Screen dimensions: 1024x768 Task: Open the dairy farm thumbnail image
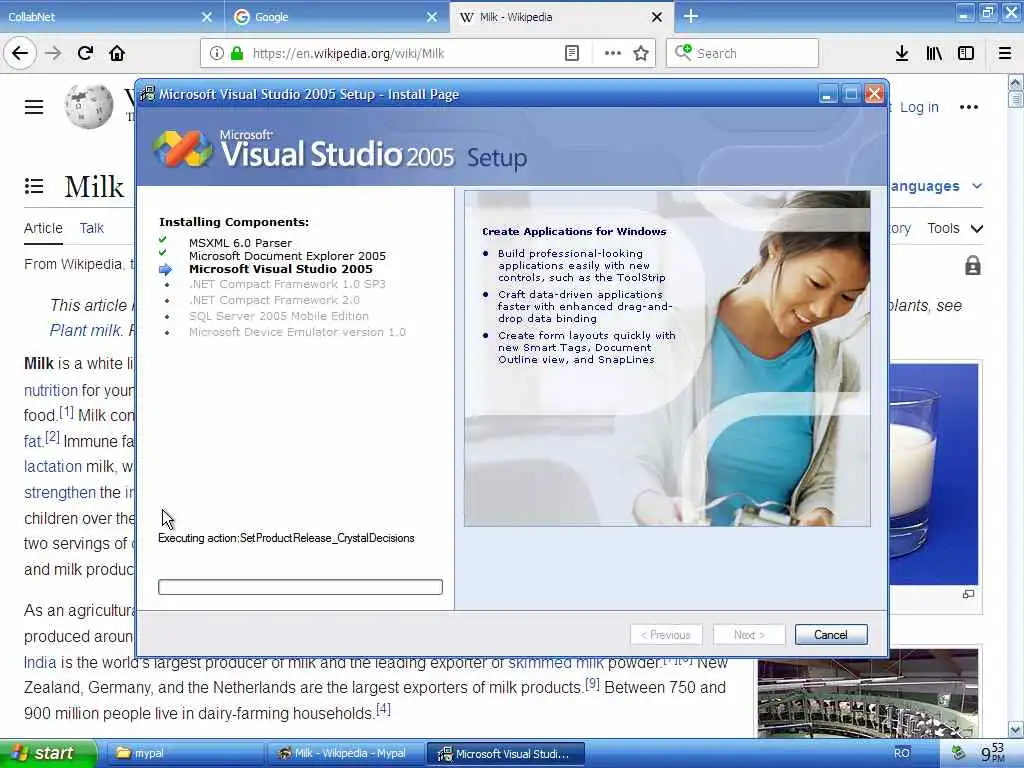tap(868, 694)
